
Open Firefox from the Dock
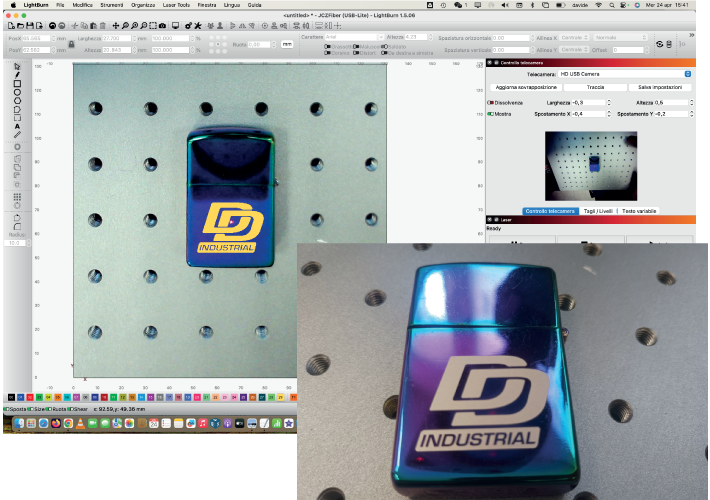pos(56,423)
